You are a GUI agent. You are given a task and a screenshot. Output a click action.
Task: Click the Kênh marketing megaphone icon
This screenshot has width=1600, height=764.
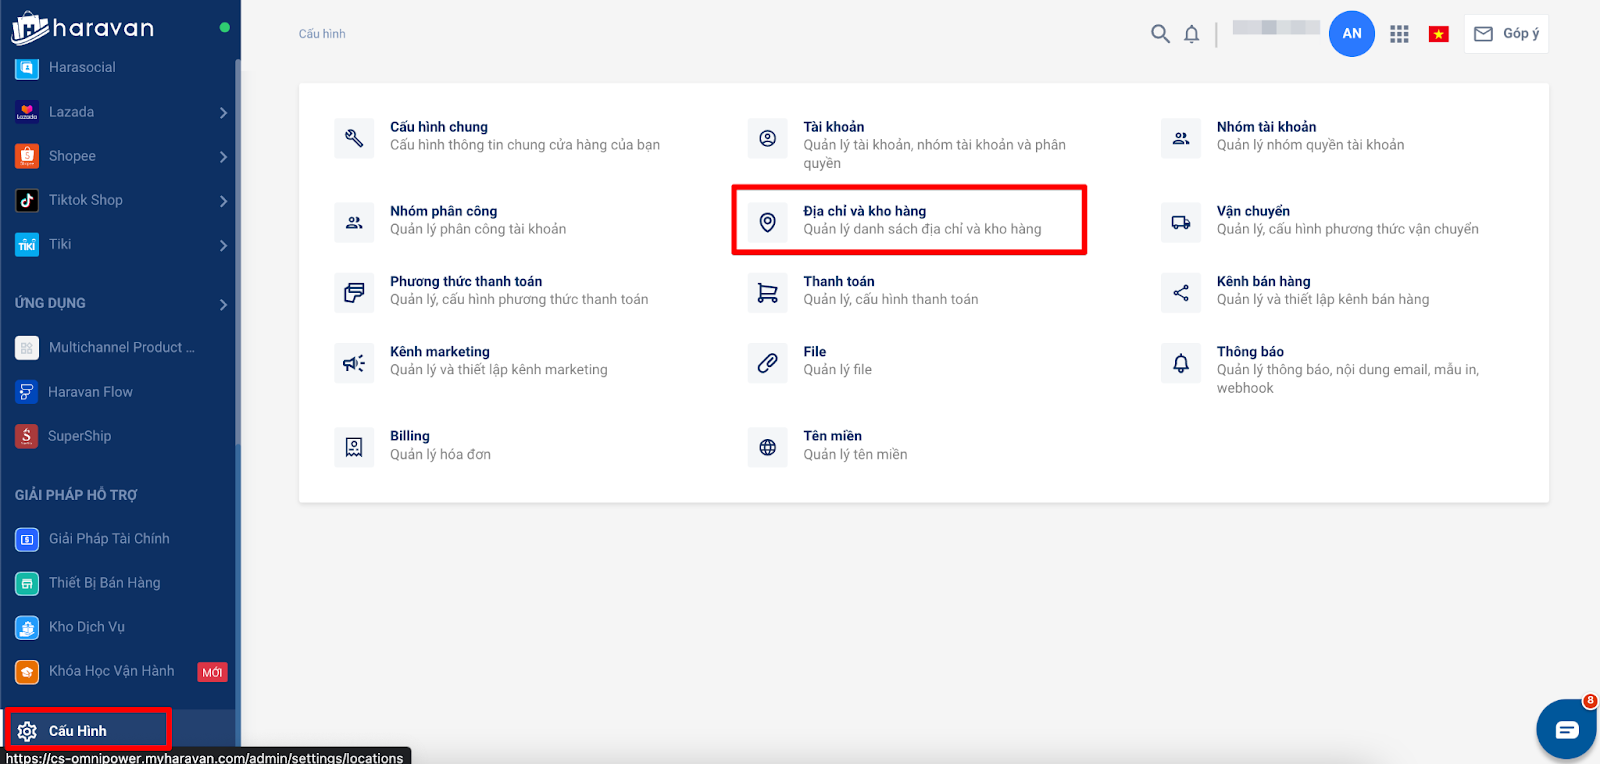tap(354, 363)
